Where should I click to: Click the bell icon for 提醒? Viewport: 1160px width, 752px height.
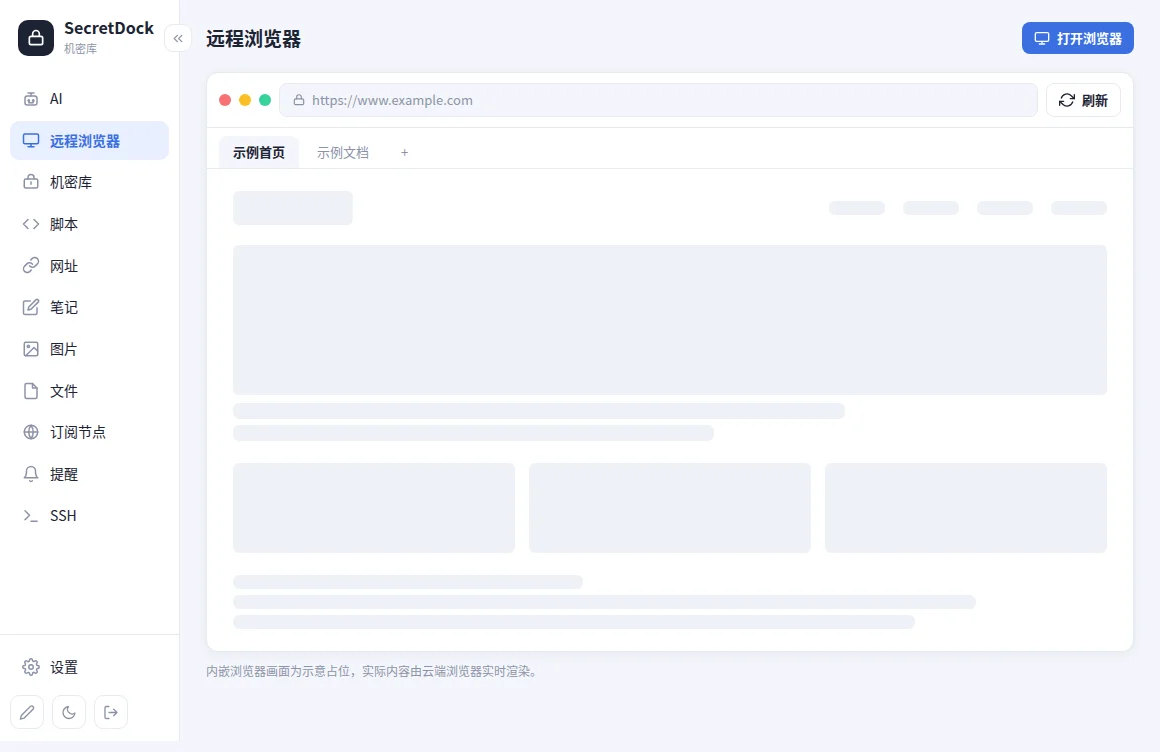click(x=31, y=474)
